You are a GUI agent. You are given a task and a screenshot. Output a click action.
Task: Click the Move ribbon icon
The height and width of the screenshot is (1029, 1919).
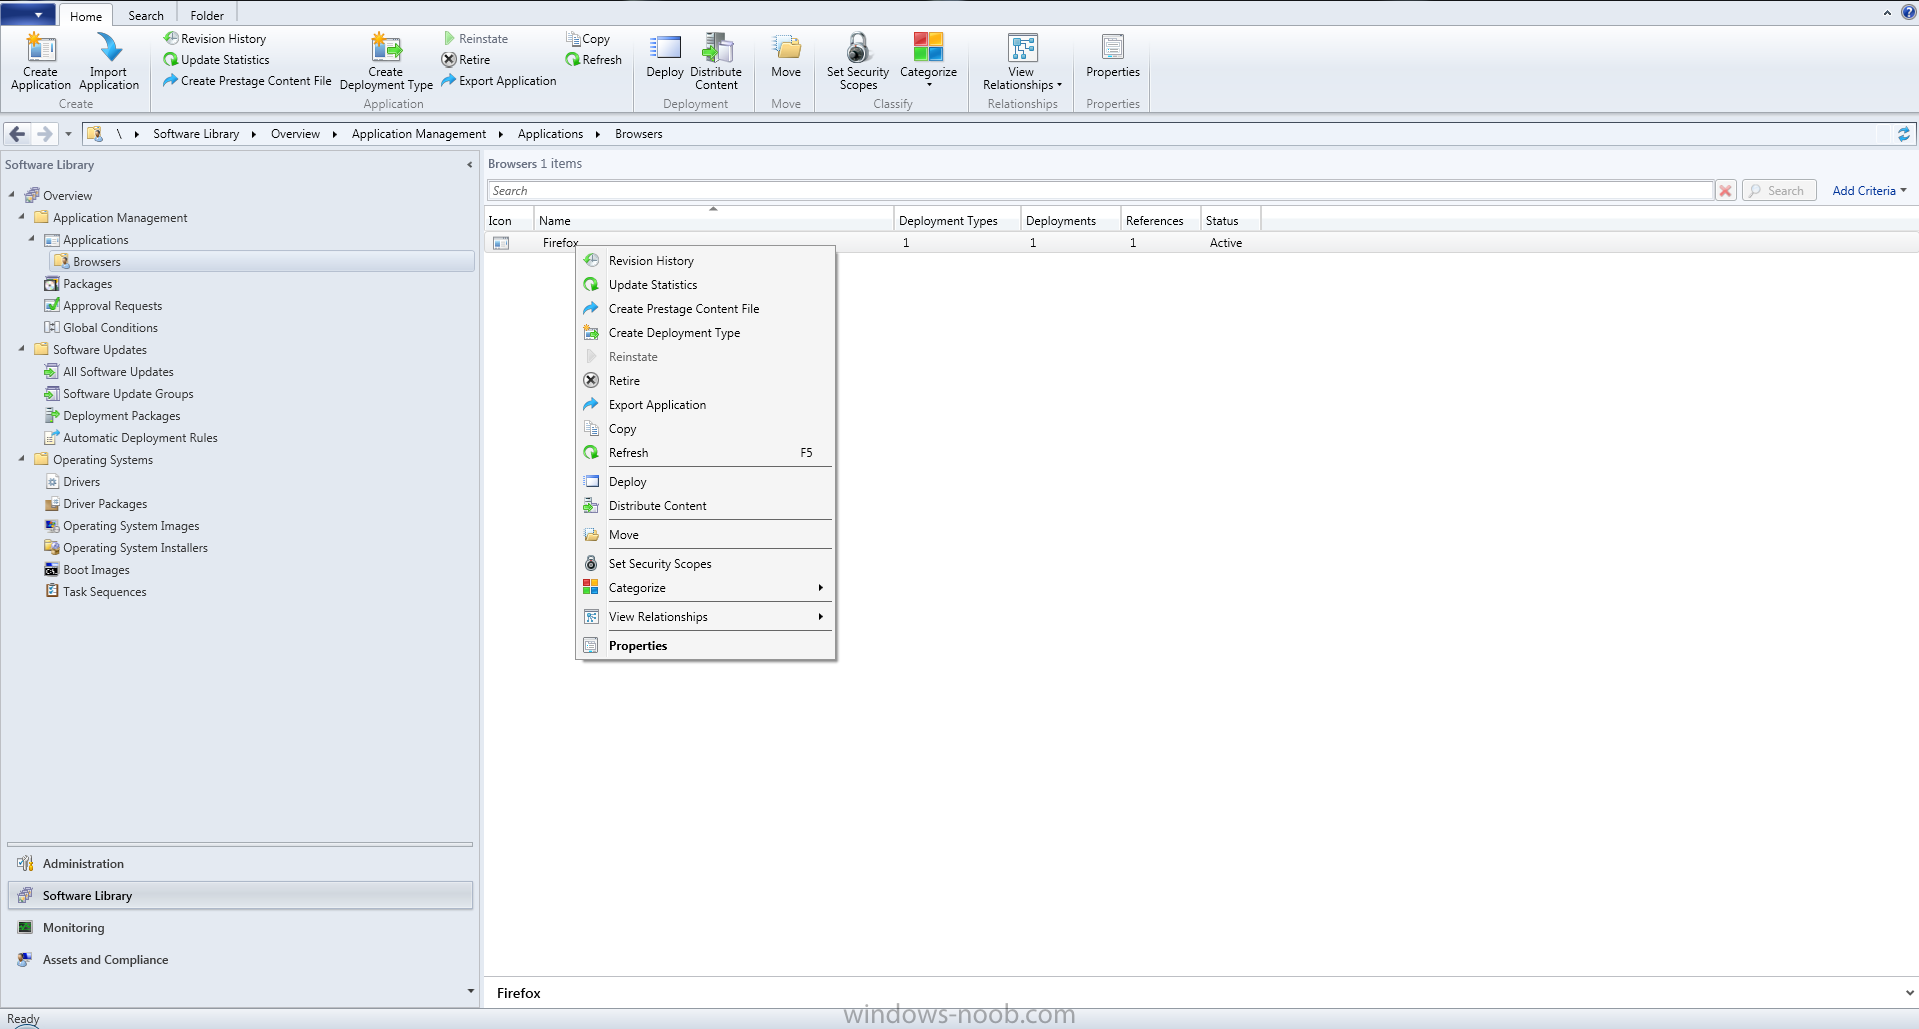click(x=786, y=56)
